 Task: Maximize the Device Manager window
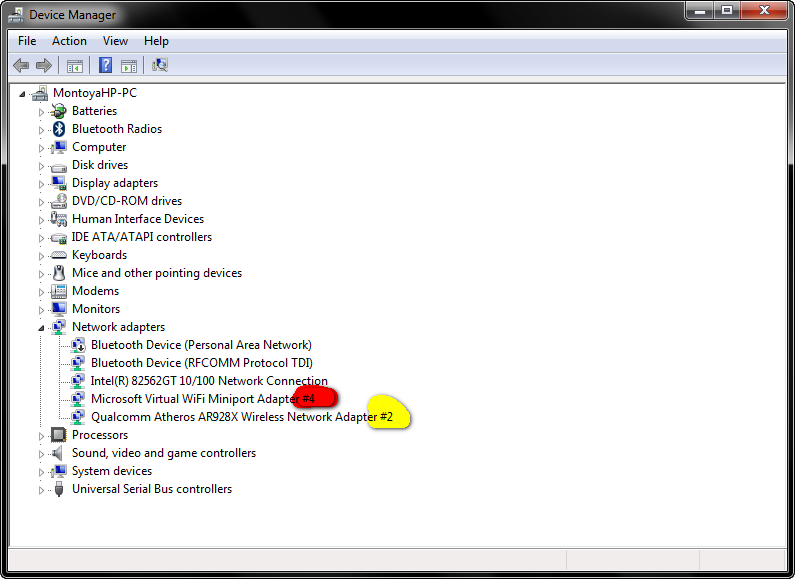tap(727, 10)
